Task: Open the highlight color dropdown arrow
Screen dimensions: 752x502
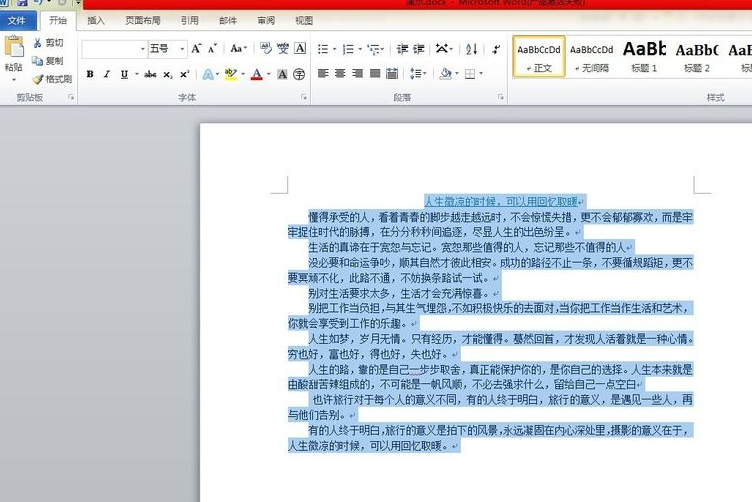Action: [x=243, y=74]
